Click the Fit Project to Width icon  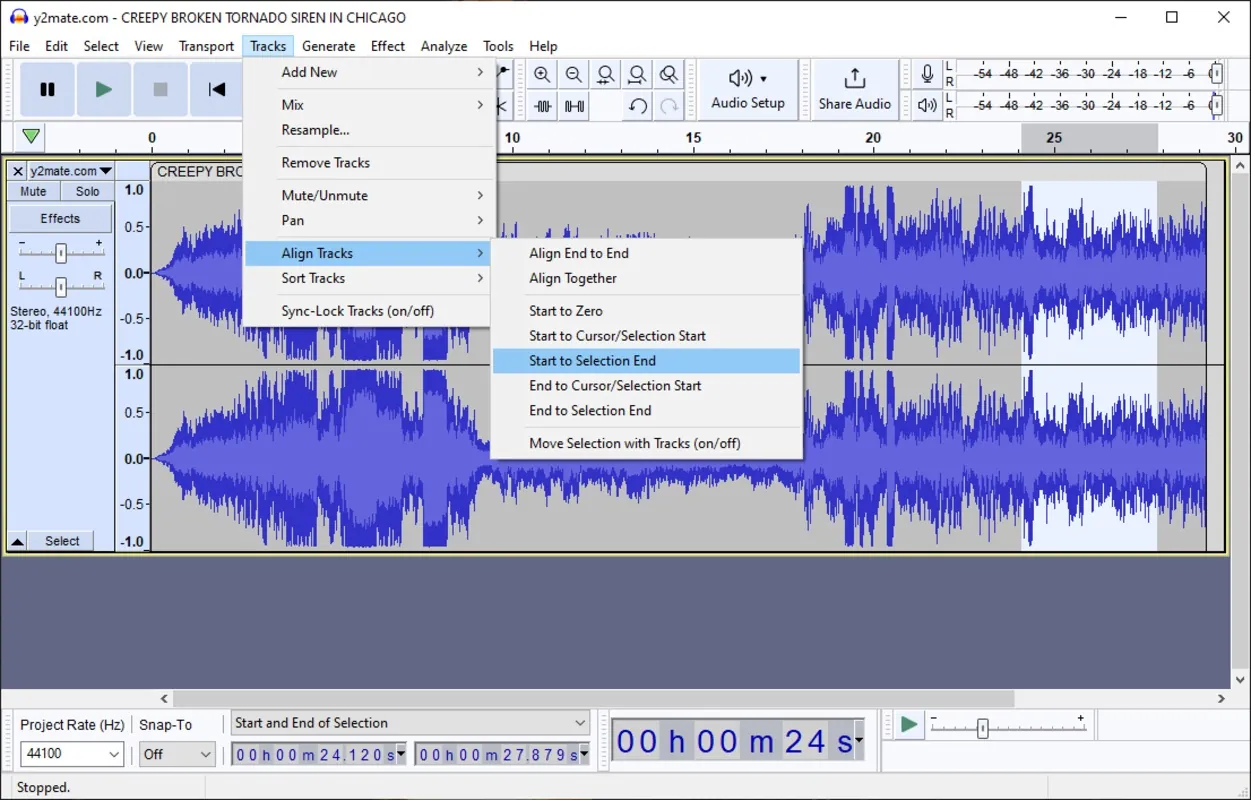tap(637, 75)
